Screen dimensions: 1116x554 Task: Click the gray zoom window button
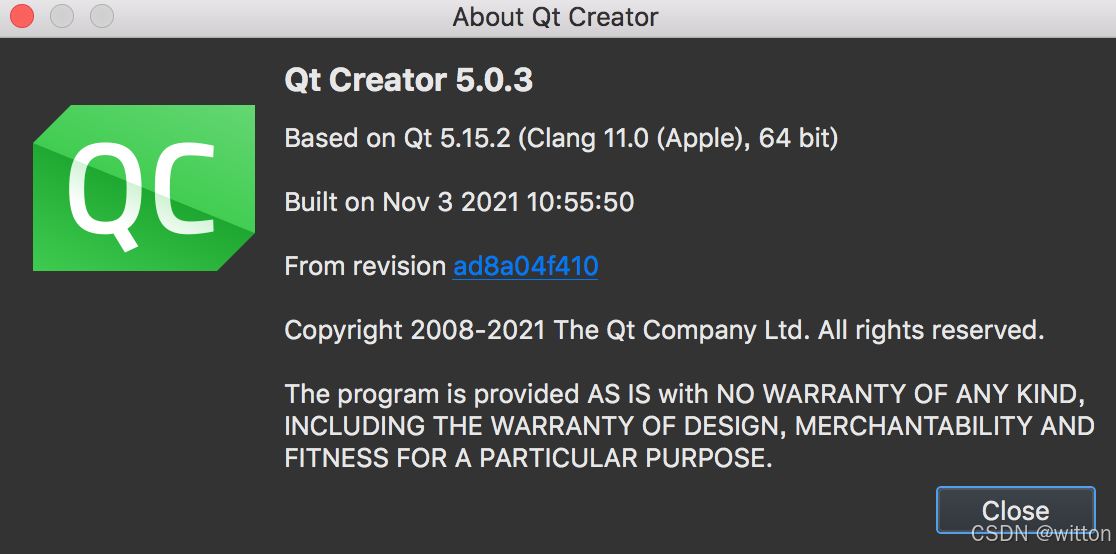click(x=102, y=17)
